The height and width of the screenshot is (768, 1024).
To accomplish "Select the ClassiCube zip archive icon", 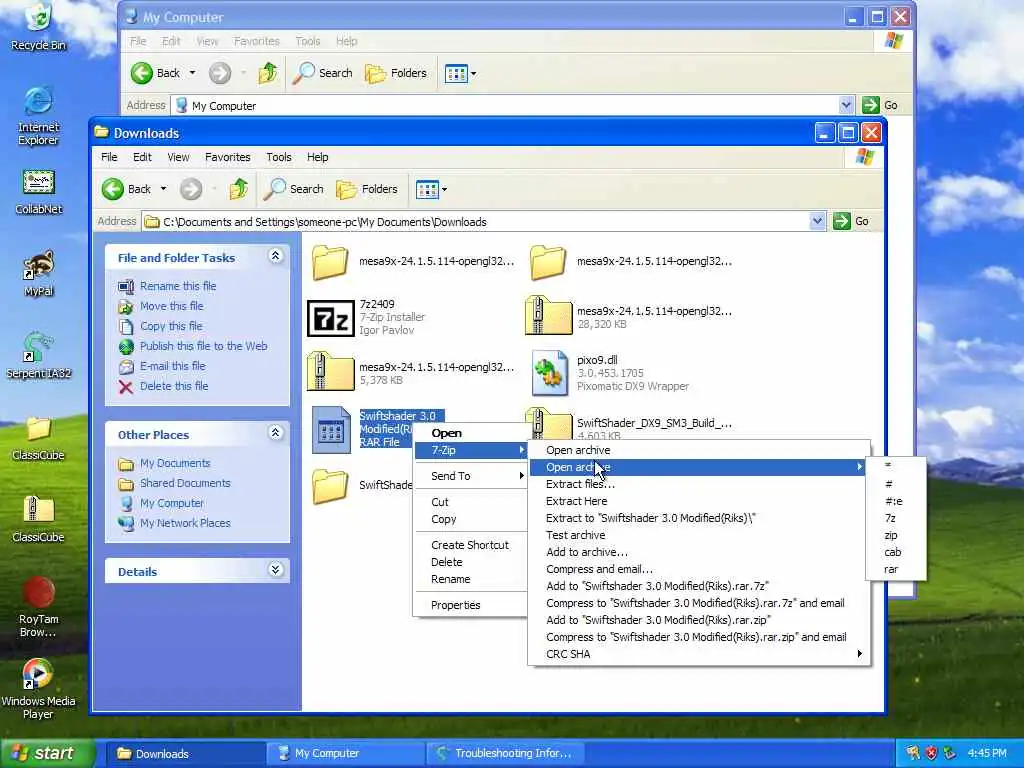I will [38, 520].
